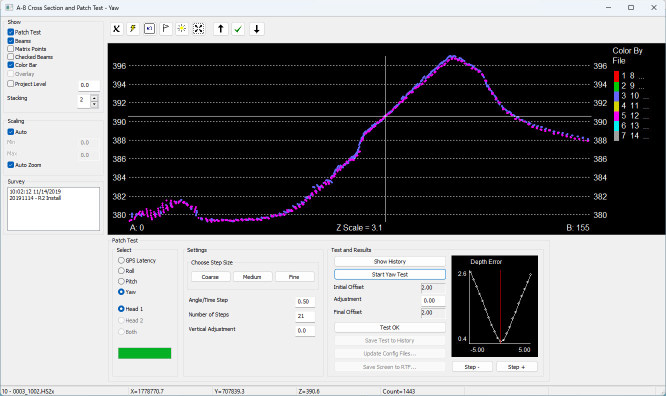Image resolution: width=666 pixels, height=396 pixels.
Task: Click the green checkmark icon
Action: (238, 29)
